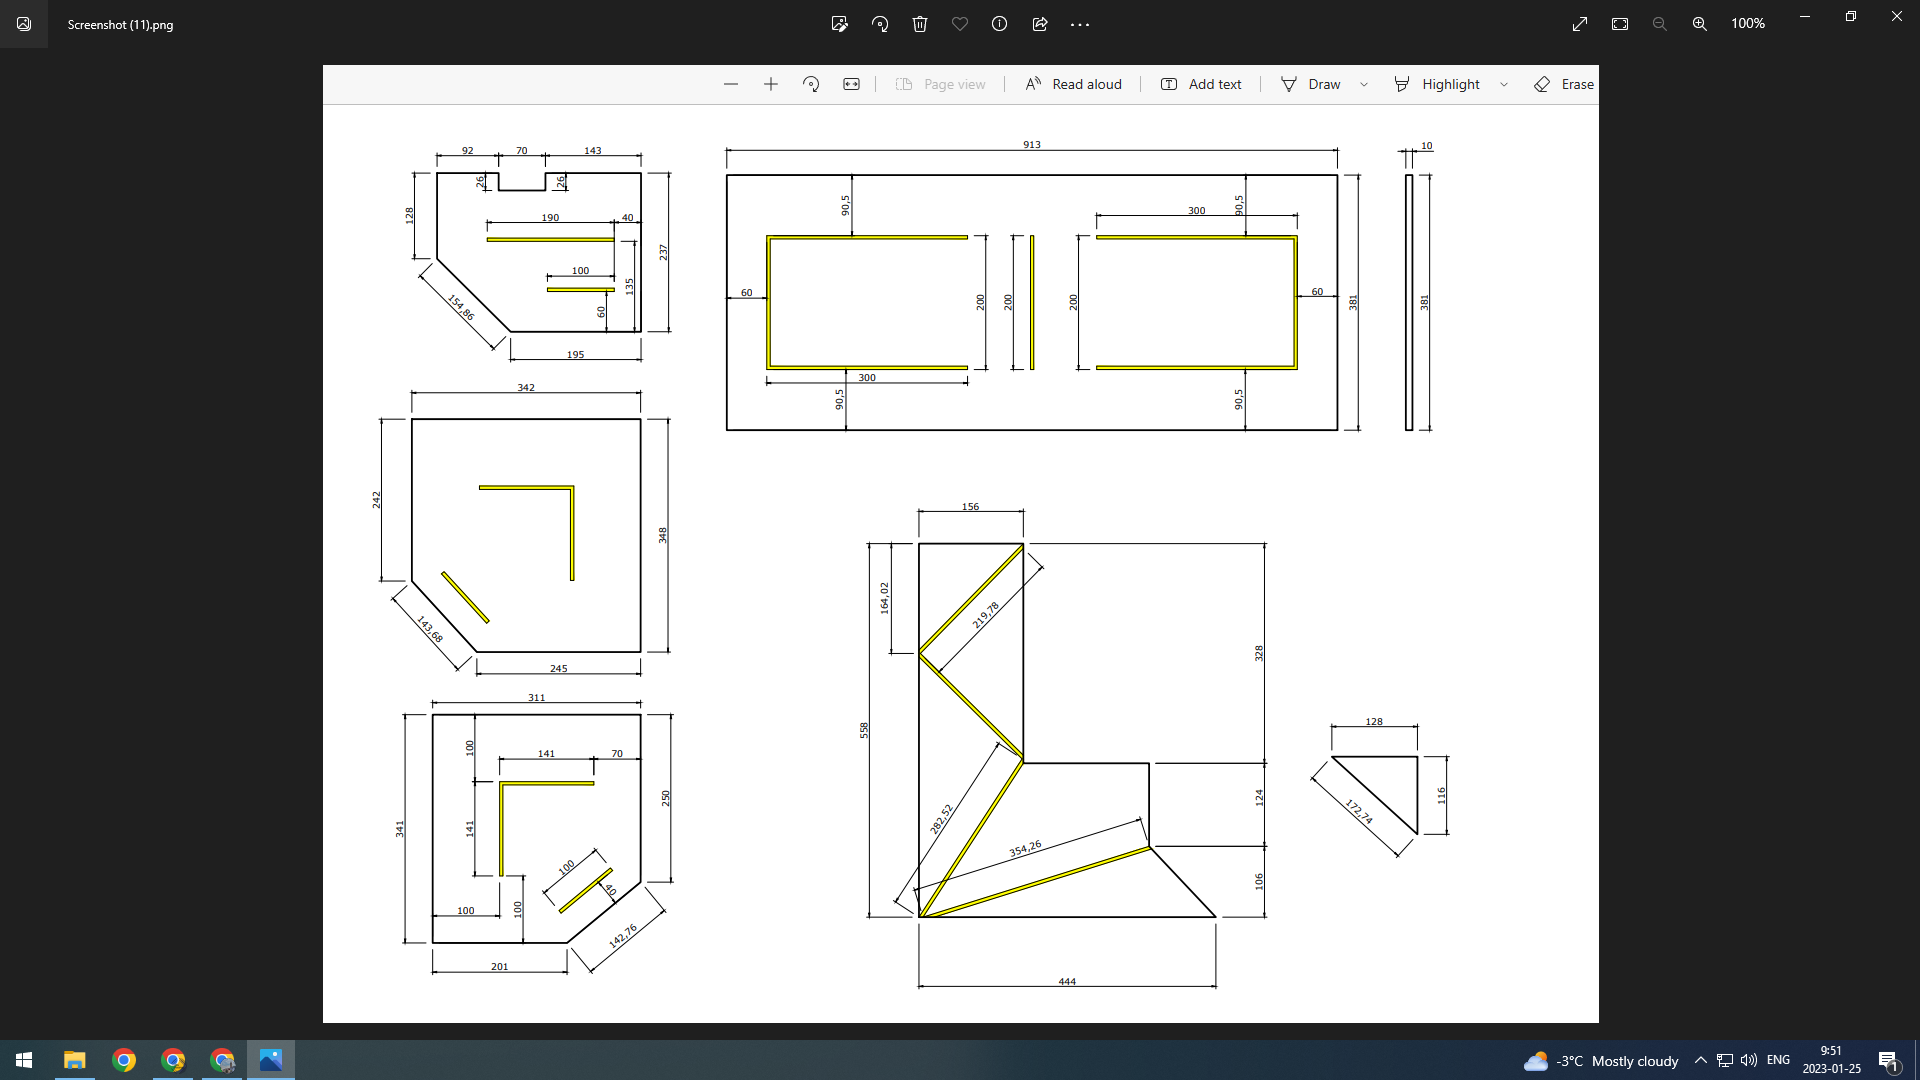Click the Edit image icon in top bar
This screenshot has width=1920, height=1080.
pos(839,24)
